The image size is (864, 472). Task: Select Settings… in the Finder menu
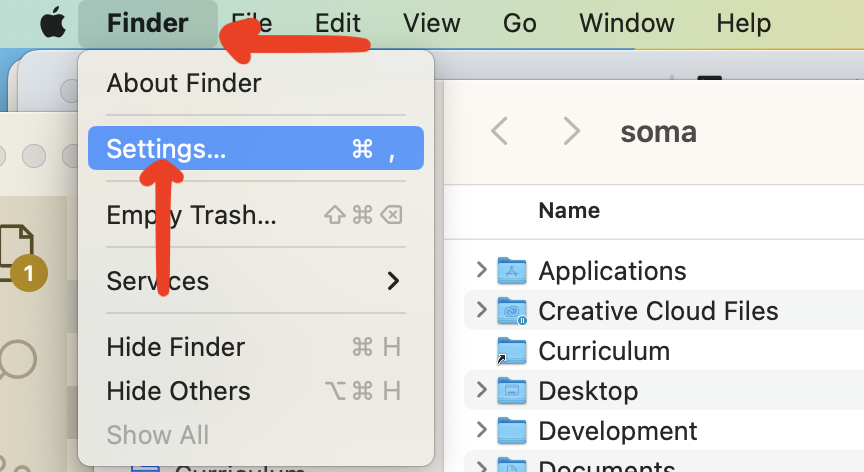pyautogui.click(x=256, y=148)
